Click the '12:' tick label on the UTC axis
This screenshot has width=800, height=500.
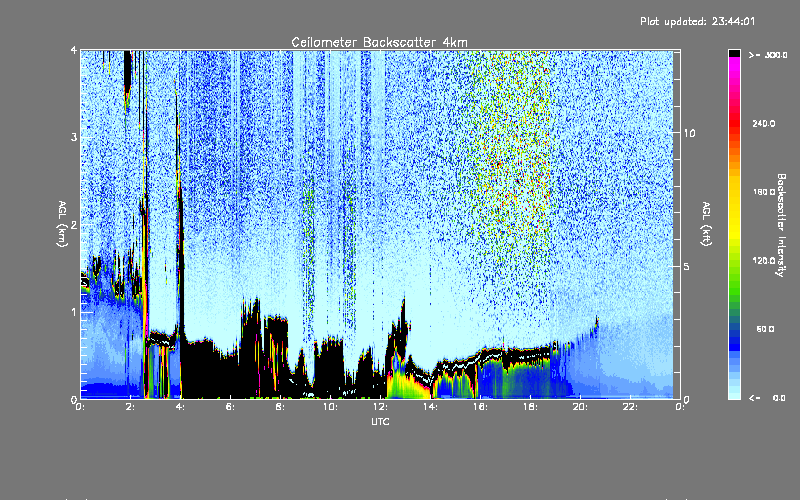(x=380, y=407)
